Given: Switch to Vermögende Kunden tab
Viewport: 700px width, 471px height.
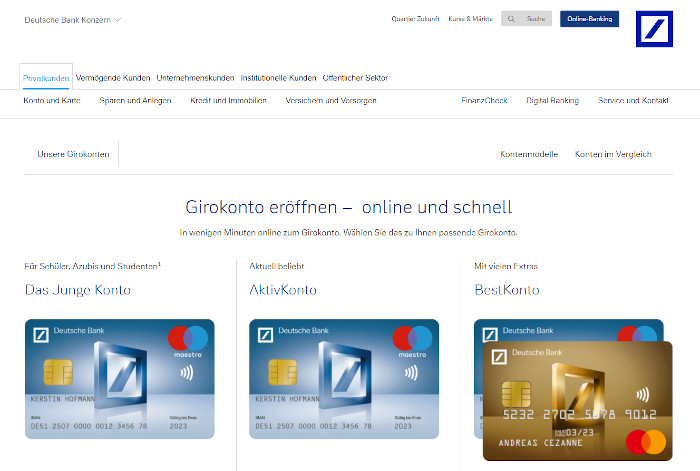Looking at the screenshot, I should coord(113,78).
